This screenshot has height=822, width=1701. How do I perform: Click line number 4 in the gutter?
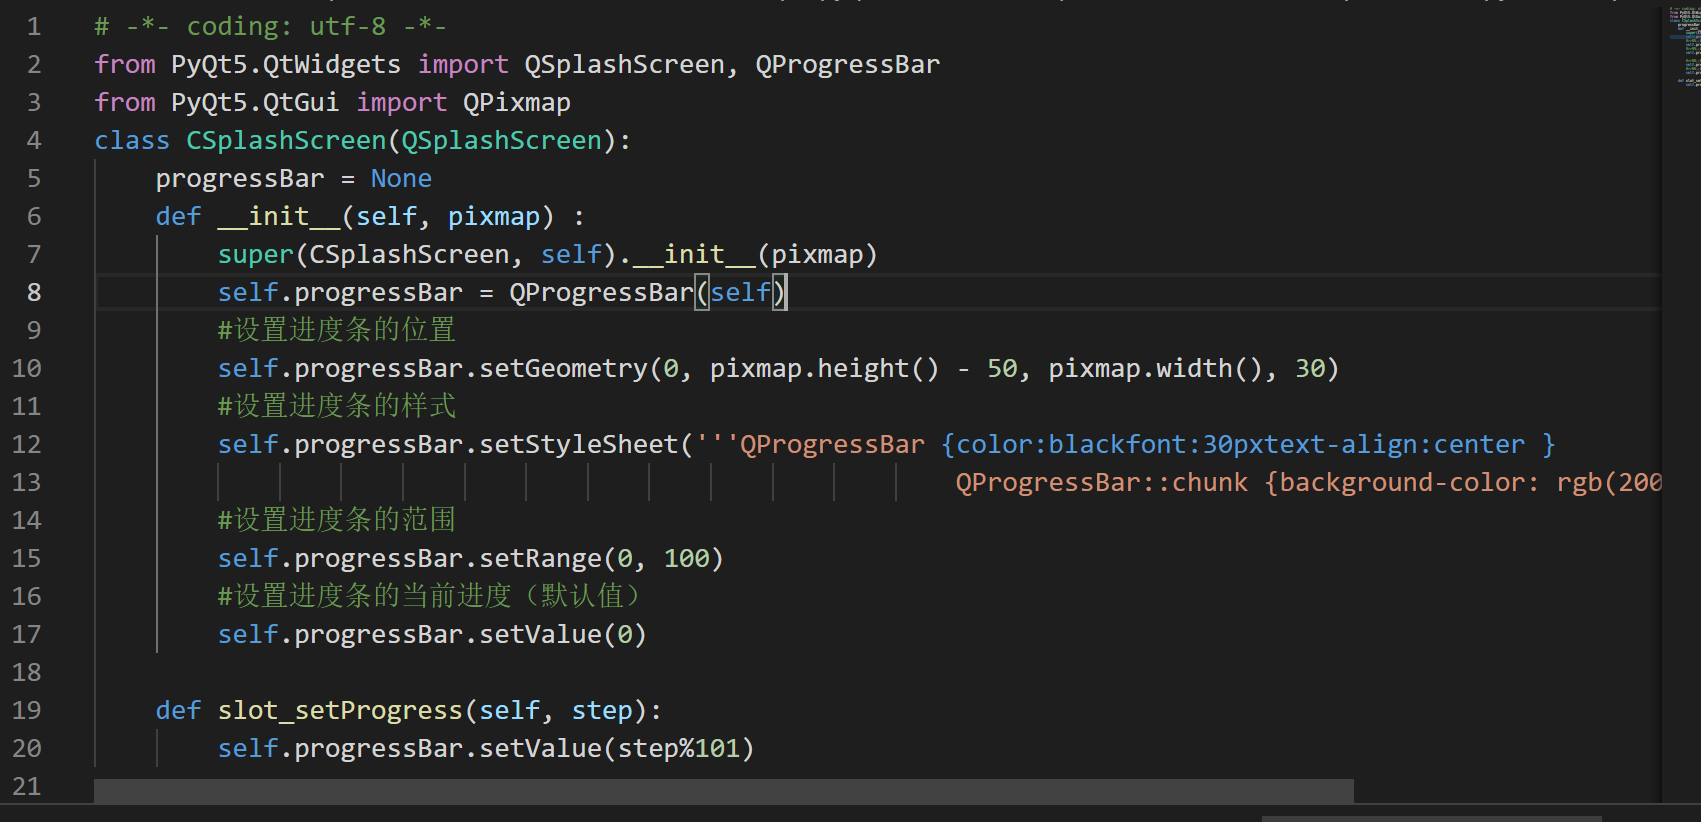tap(33, 140)
